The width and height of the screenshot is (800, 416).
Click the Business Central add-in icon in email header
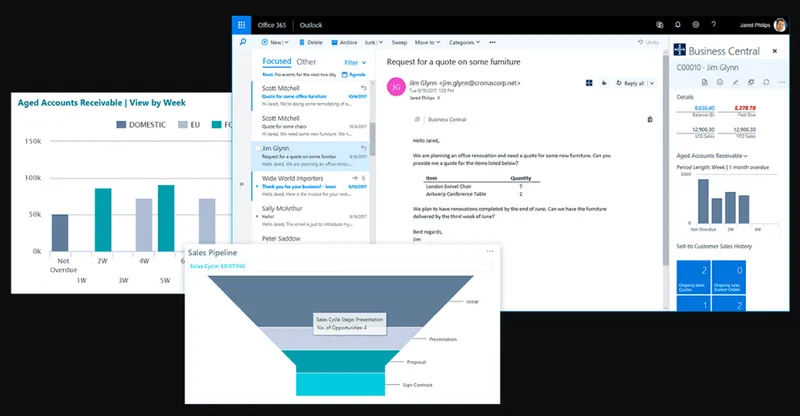(589, 83)
